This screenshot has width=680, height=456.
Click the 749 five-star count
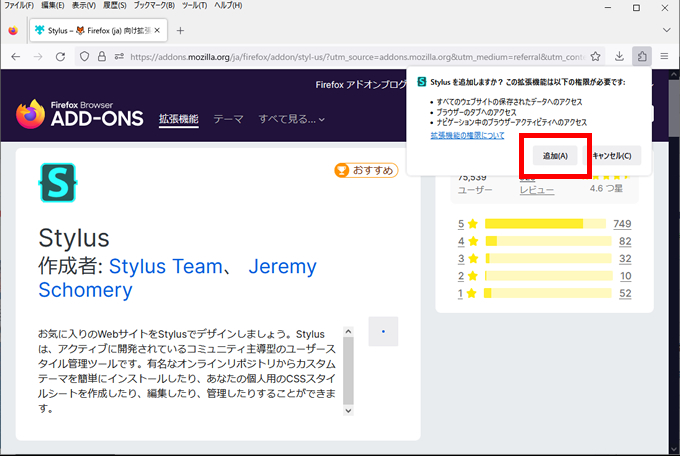(x=622, y=224)
